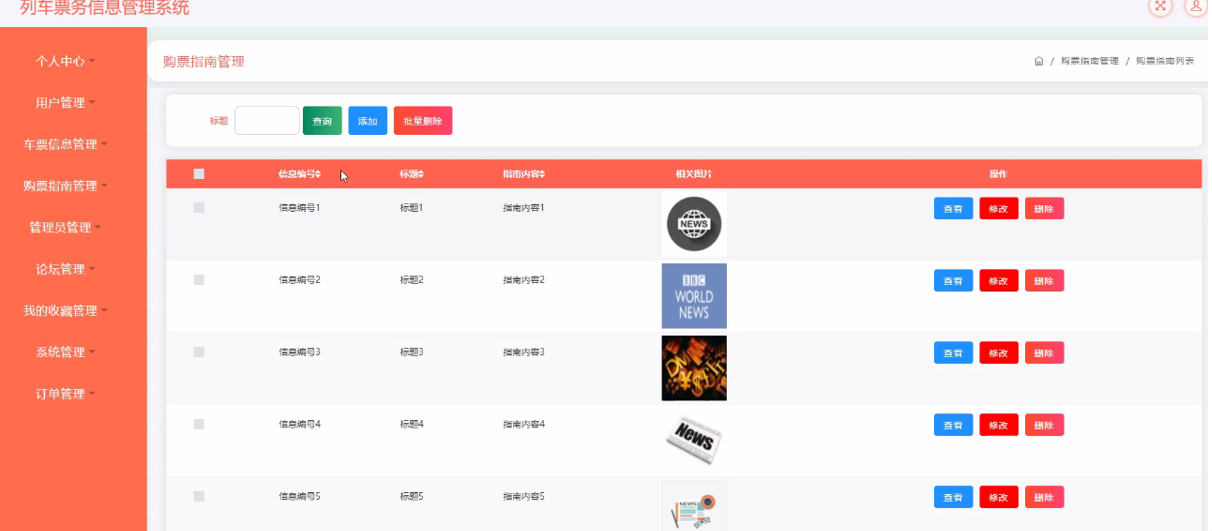View details of 信息编号3 via 查看
Image resolution: width=1212 pixels, height=531 pixels.
pos(953,353)
